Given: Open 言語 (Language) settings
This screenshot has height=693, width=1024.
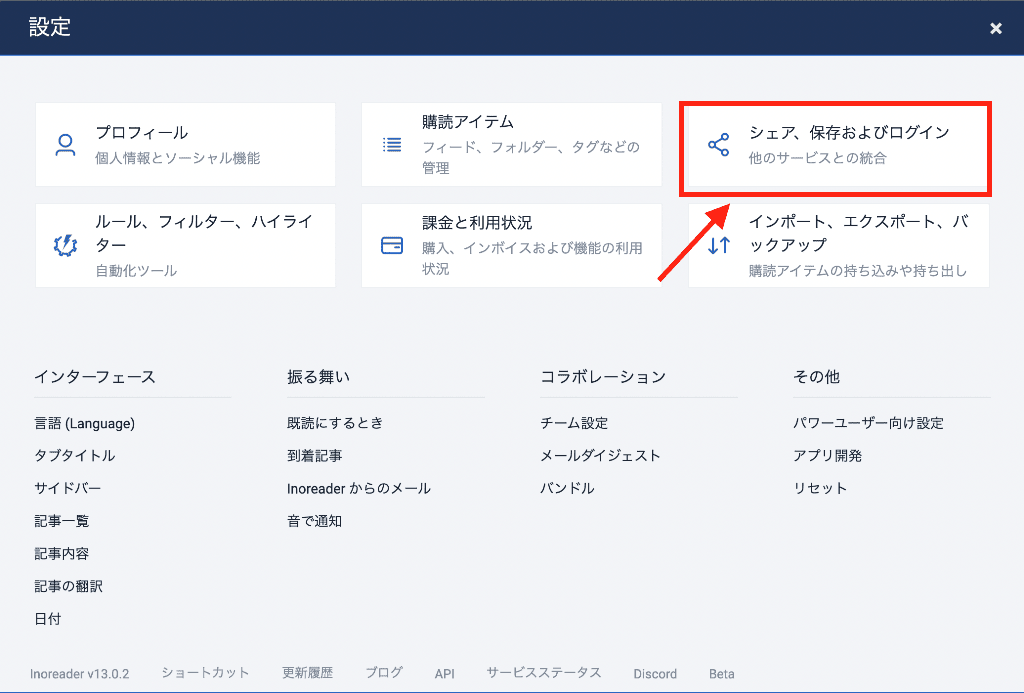Looking at the screenshot, I should click(x=83, y=423).
